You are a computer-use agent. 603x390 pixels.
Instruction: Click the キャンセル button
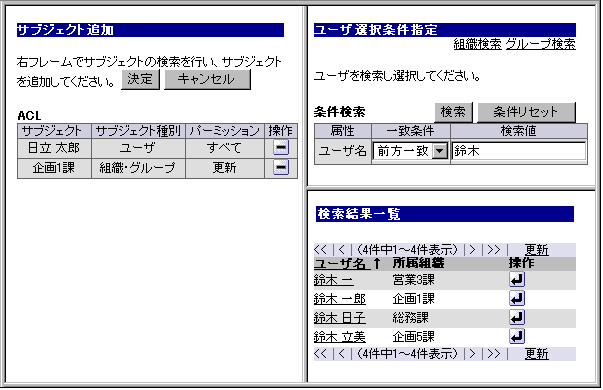click(207, 79)
